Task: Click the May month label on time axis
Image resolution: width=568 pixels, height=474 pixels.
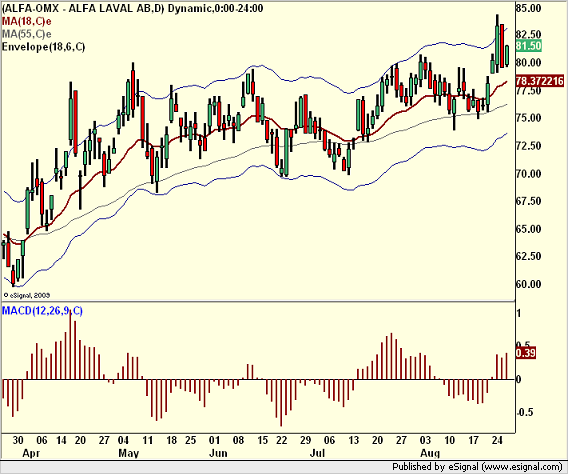Action: 129,453
